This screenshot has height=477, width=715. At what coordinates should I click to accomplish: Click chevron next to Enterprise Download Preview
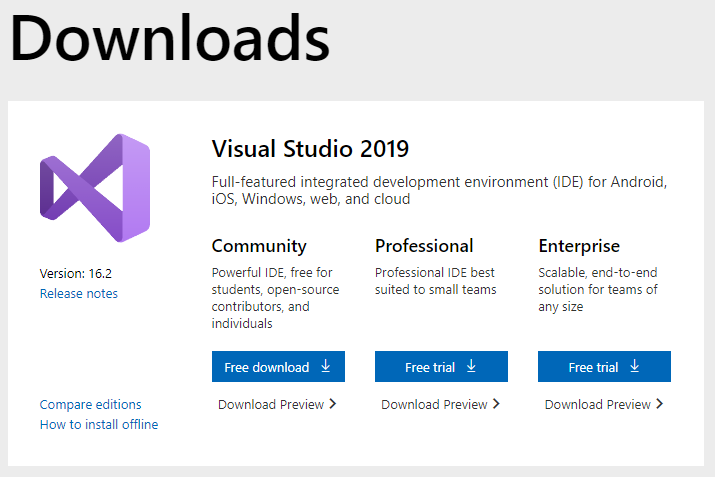[x=659, y=404]
